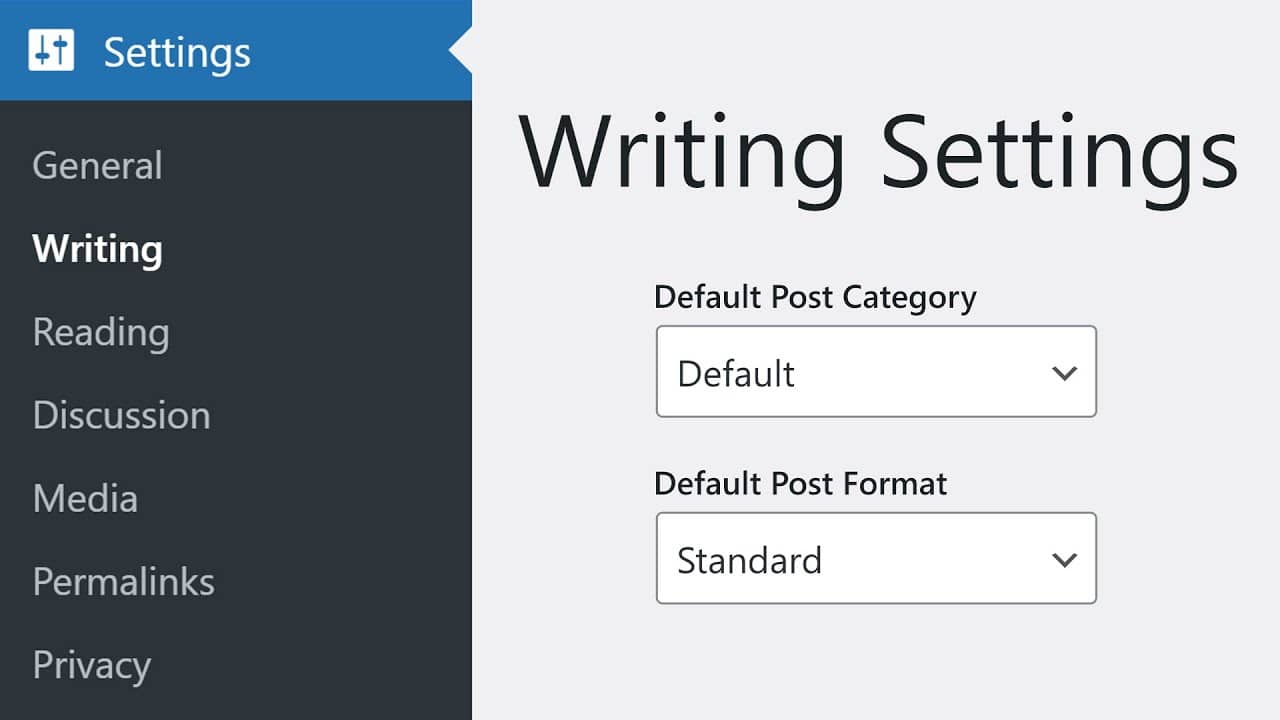Open the Permalinks settings page
This screenshot has width=1280, height=720.
(123, 581)
